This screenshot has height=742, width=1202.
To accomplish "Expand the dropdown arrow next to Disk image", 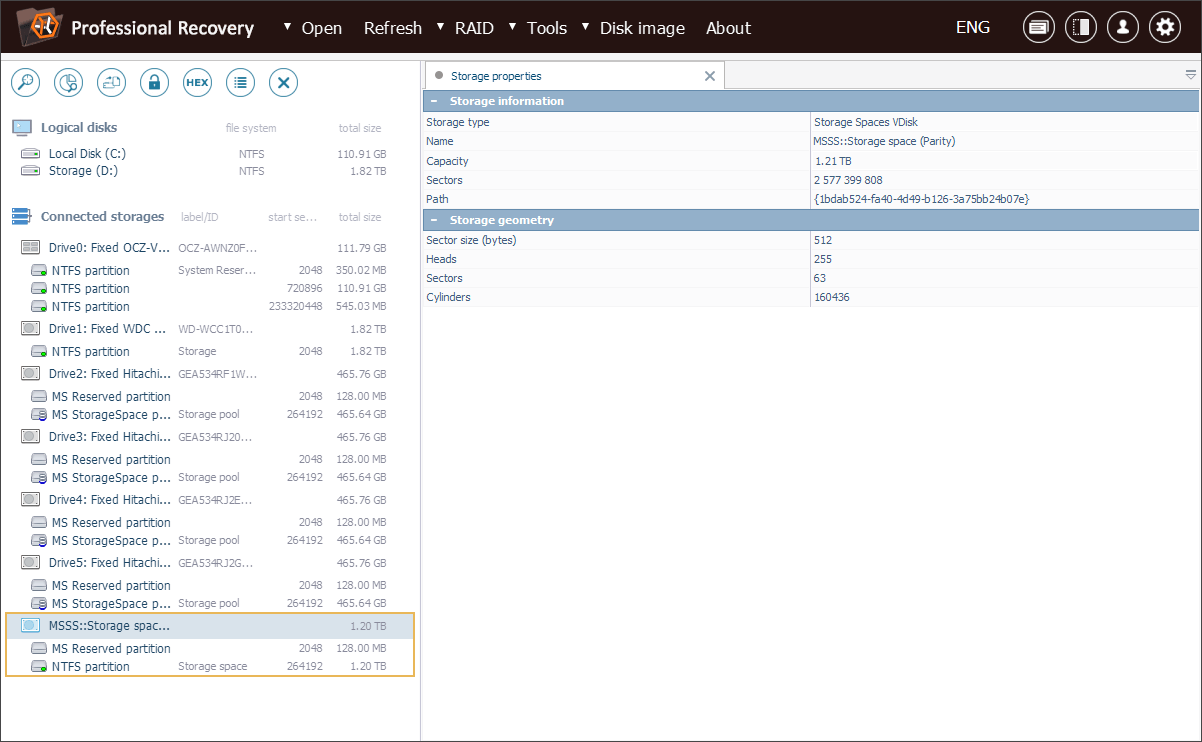I will (x=586, y=26).
